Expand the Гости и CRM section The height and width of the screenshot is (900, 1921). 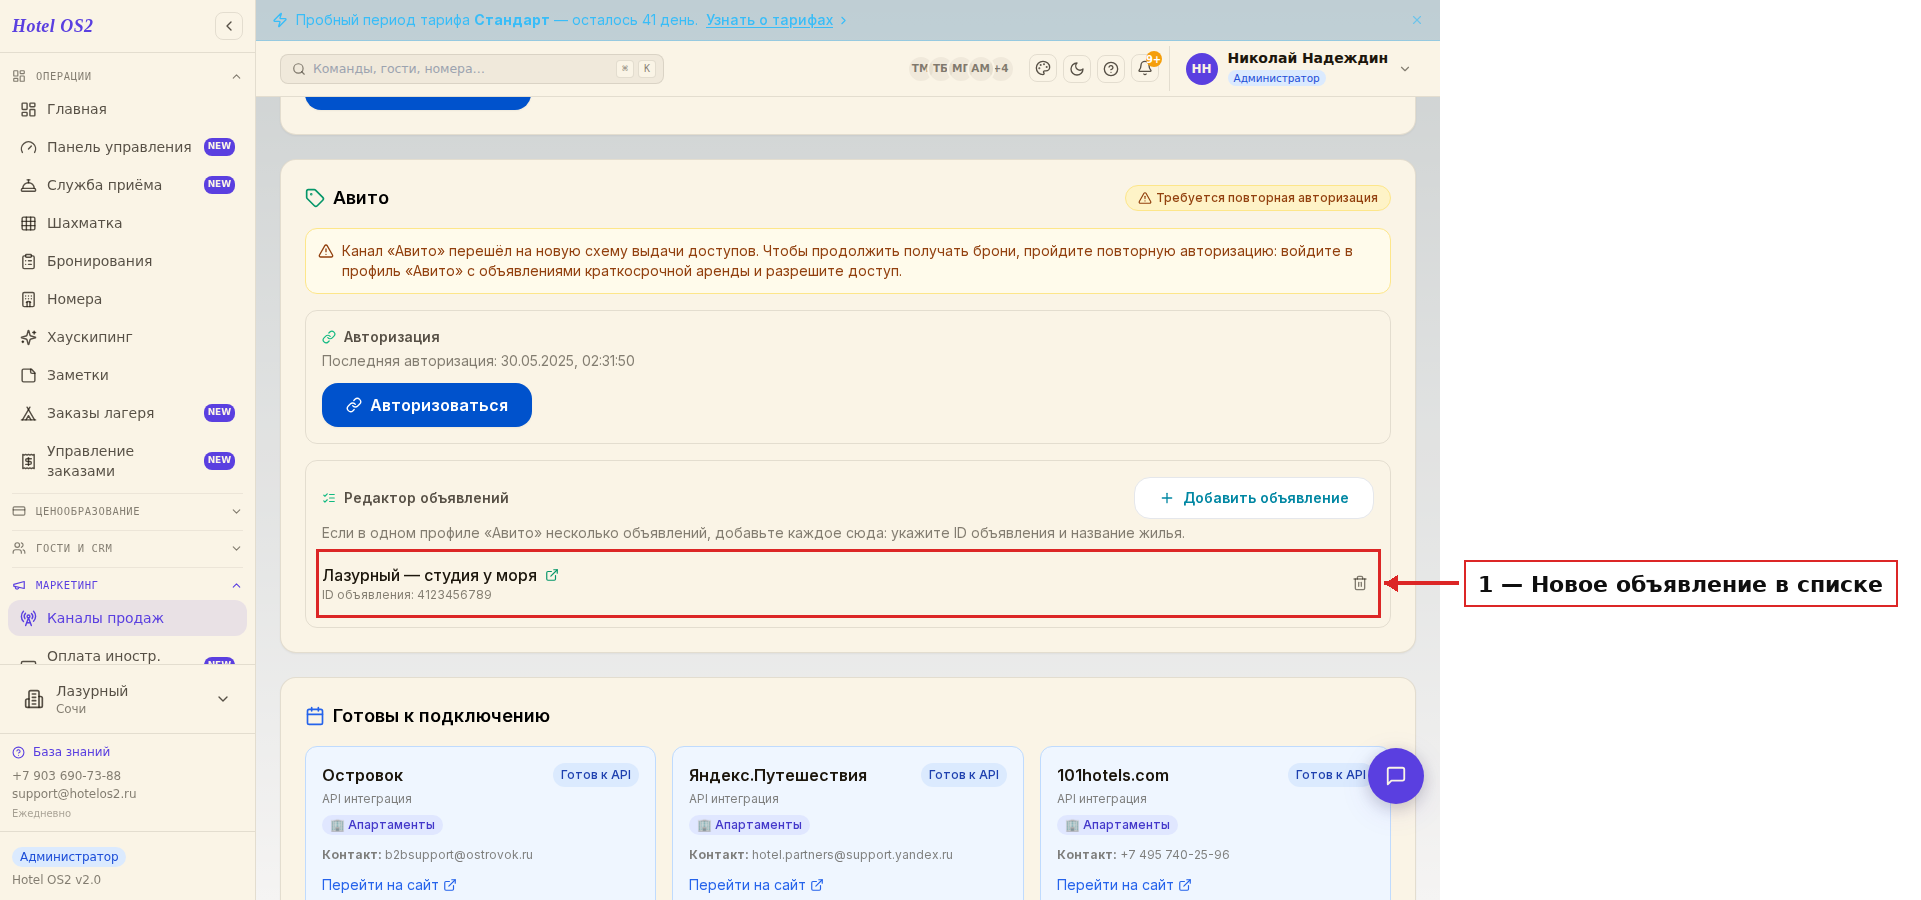point(127,548)
